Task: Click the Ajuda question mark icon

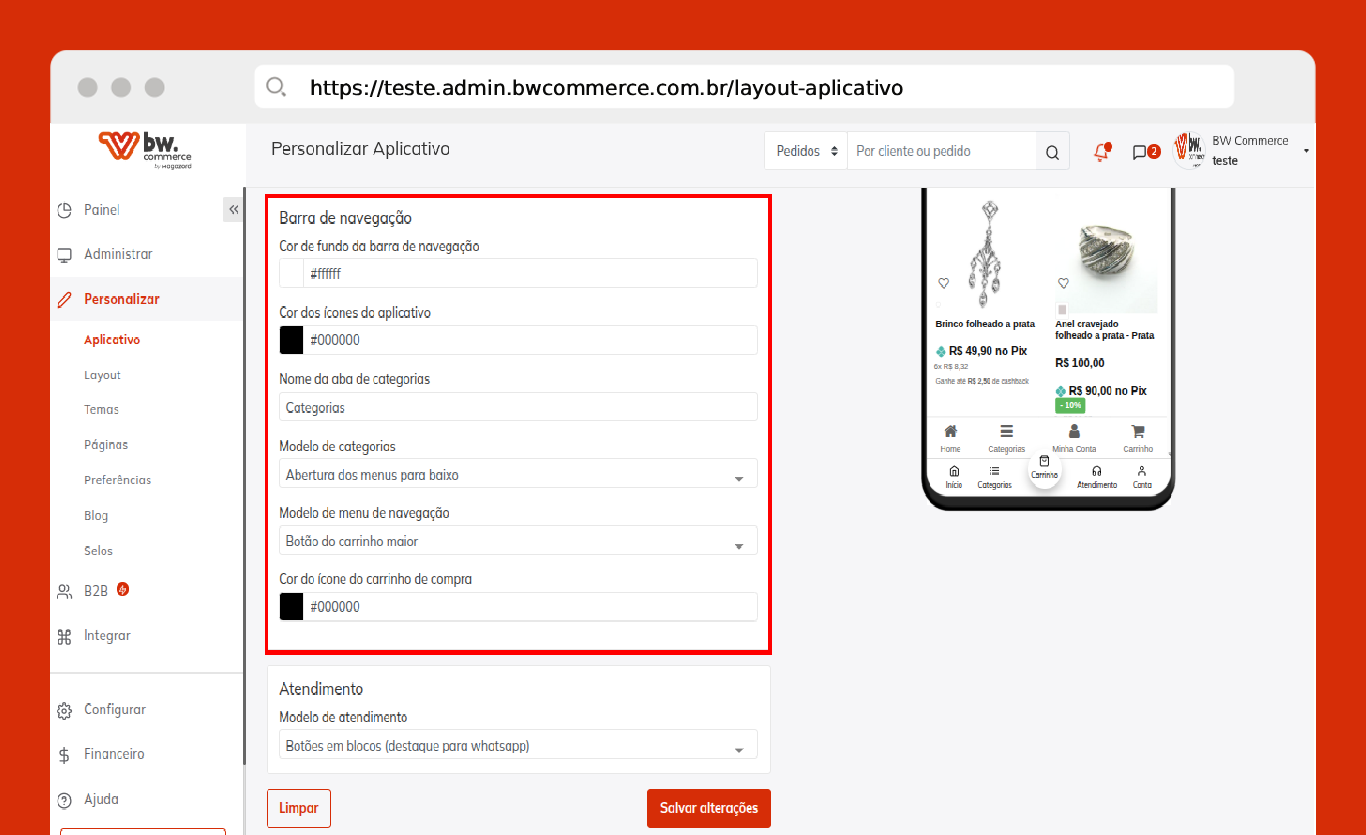Action: pyautogui.click(x=65, y=800)
